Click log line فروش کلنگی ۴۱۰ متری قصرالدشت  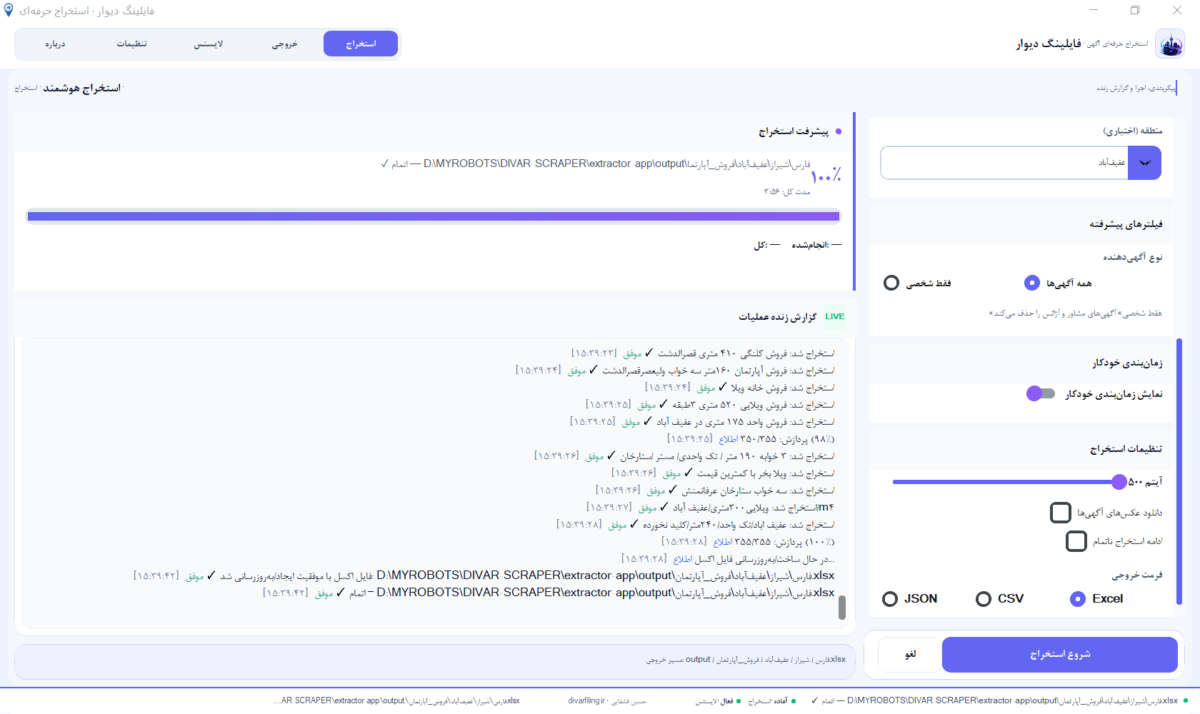[x=702, y=353]
